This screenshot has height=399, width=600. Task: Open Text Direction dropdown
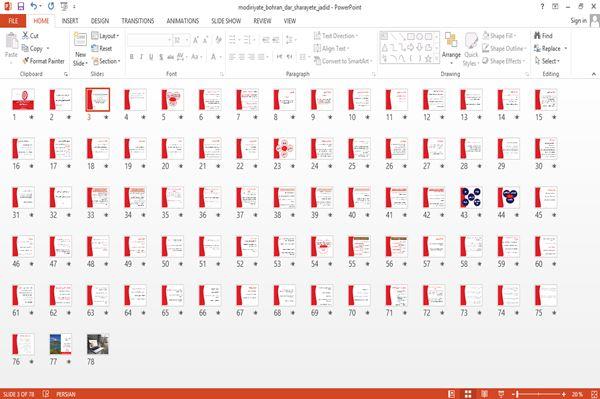336,36
